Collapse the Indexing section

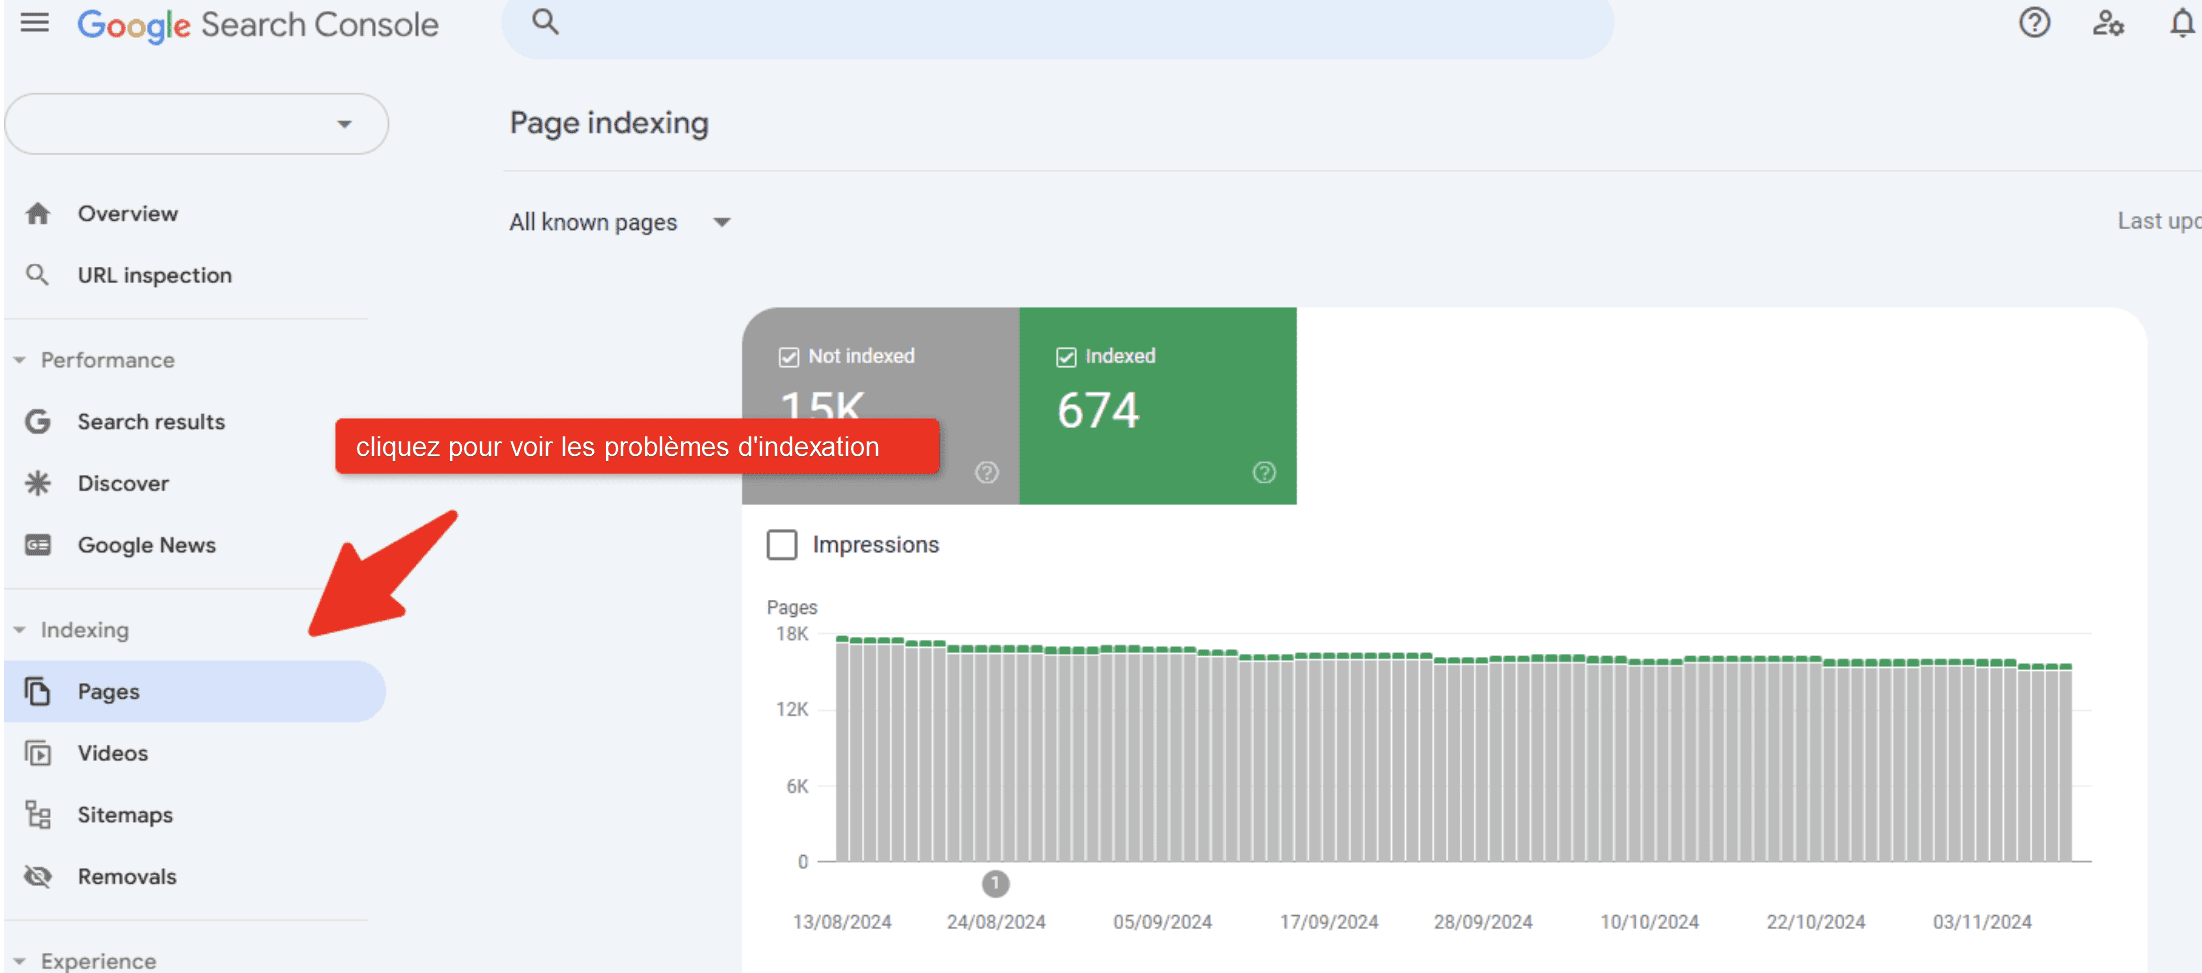pyautogui.click(x=72, y=630)
